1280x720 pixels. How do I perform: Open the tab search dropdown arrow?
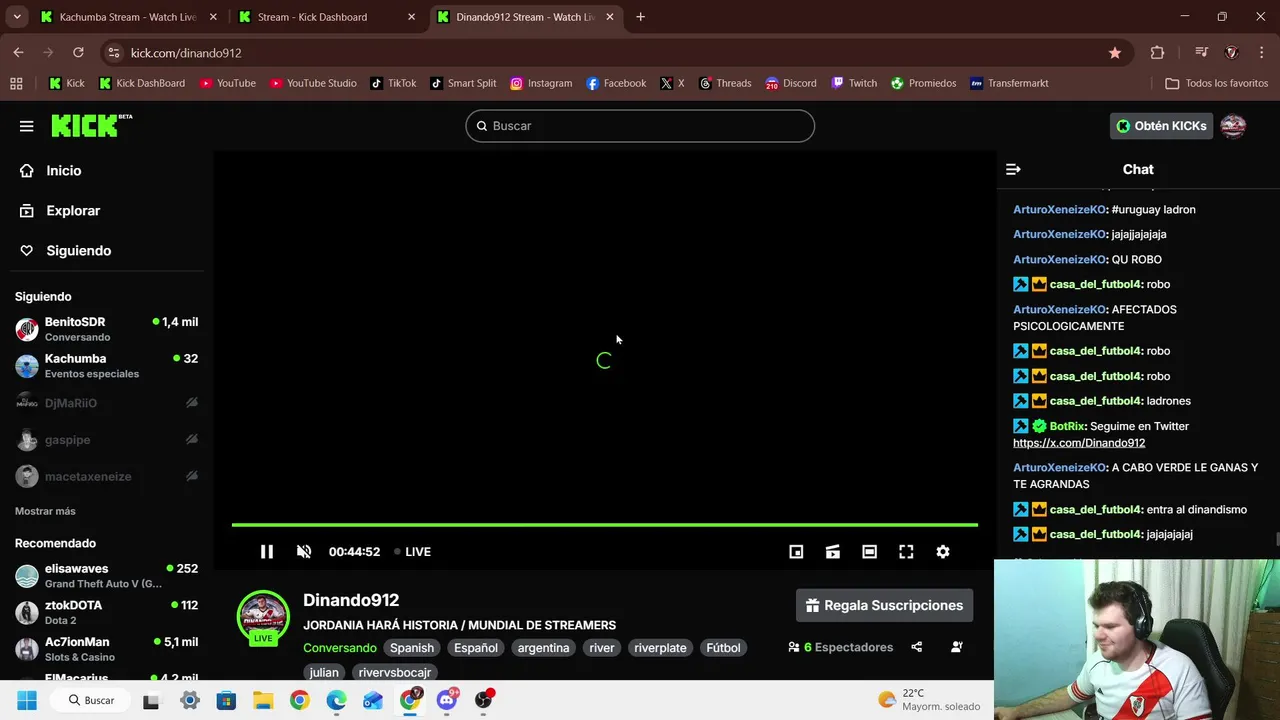17,17
